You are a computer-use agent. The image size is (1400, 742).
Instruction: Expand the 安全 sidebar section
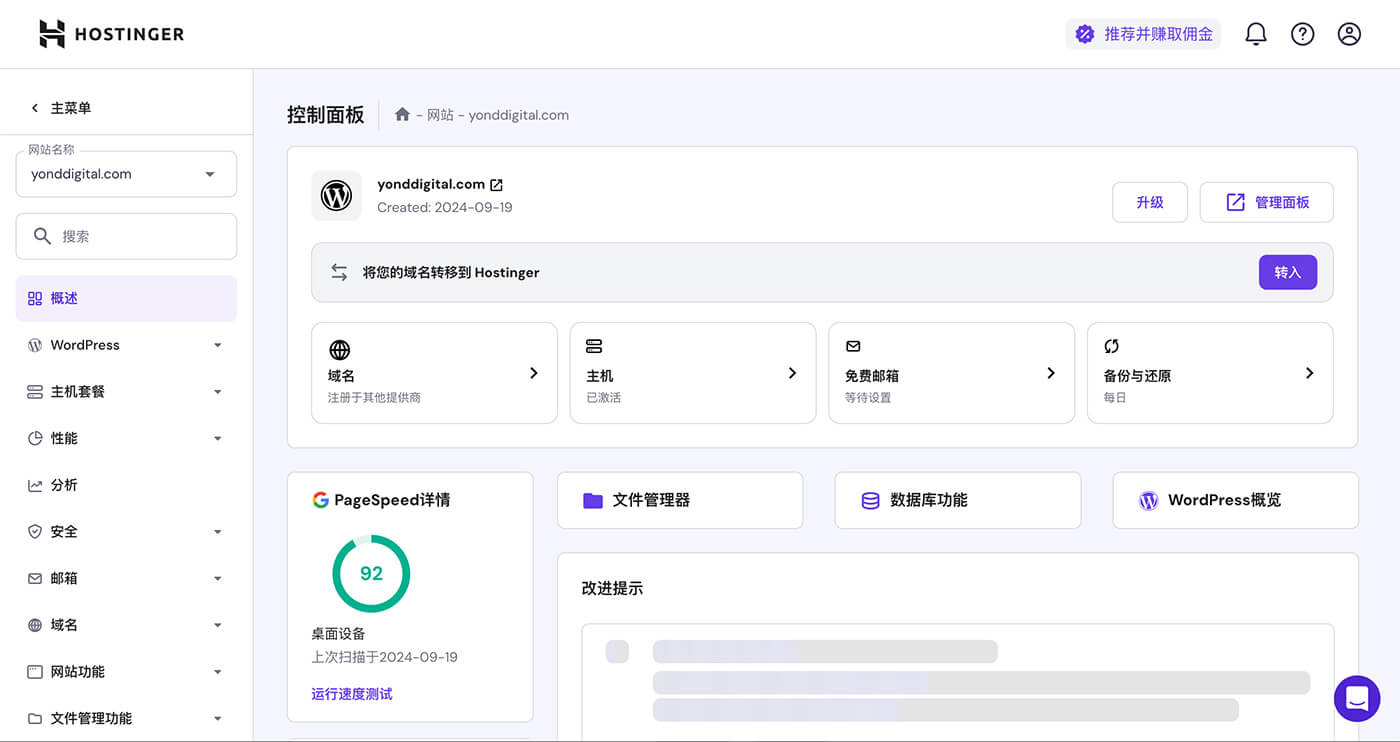pyautogui.click(x=217, y=532)
